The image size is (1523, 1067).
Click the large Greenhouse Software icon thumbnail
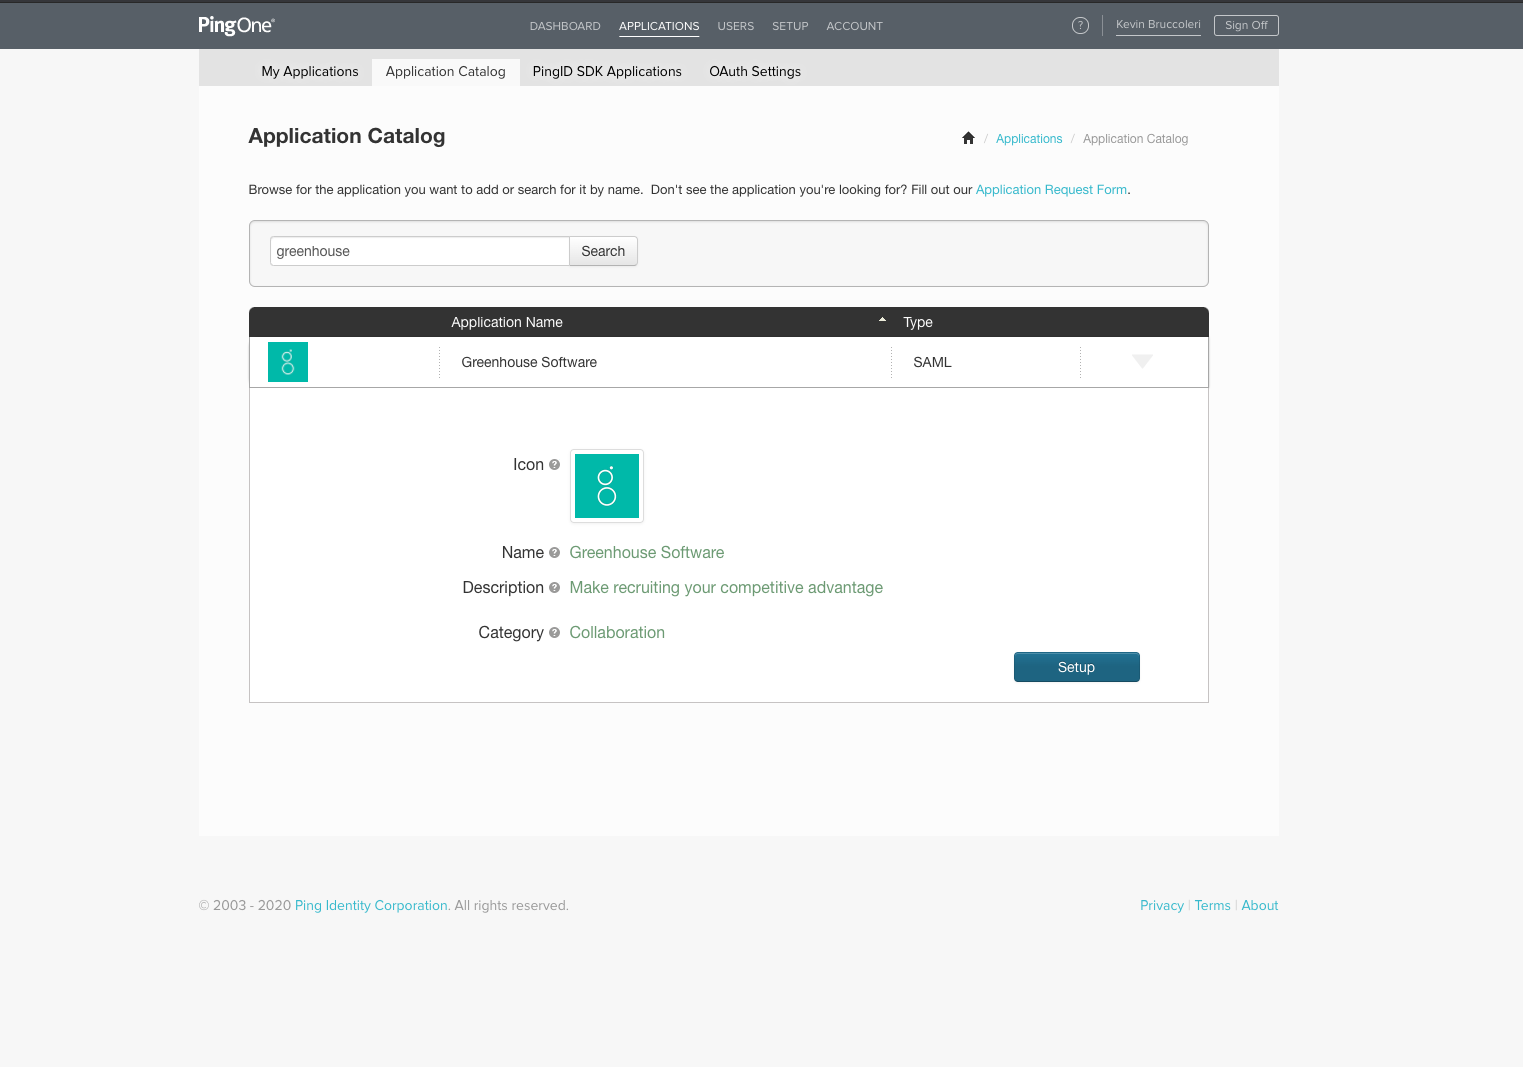[606, 486]
